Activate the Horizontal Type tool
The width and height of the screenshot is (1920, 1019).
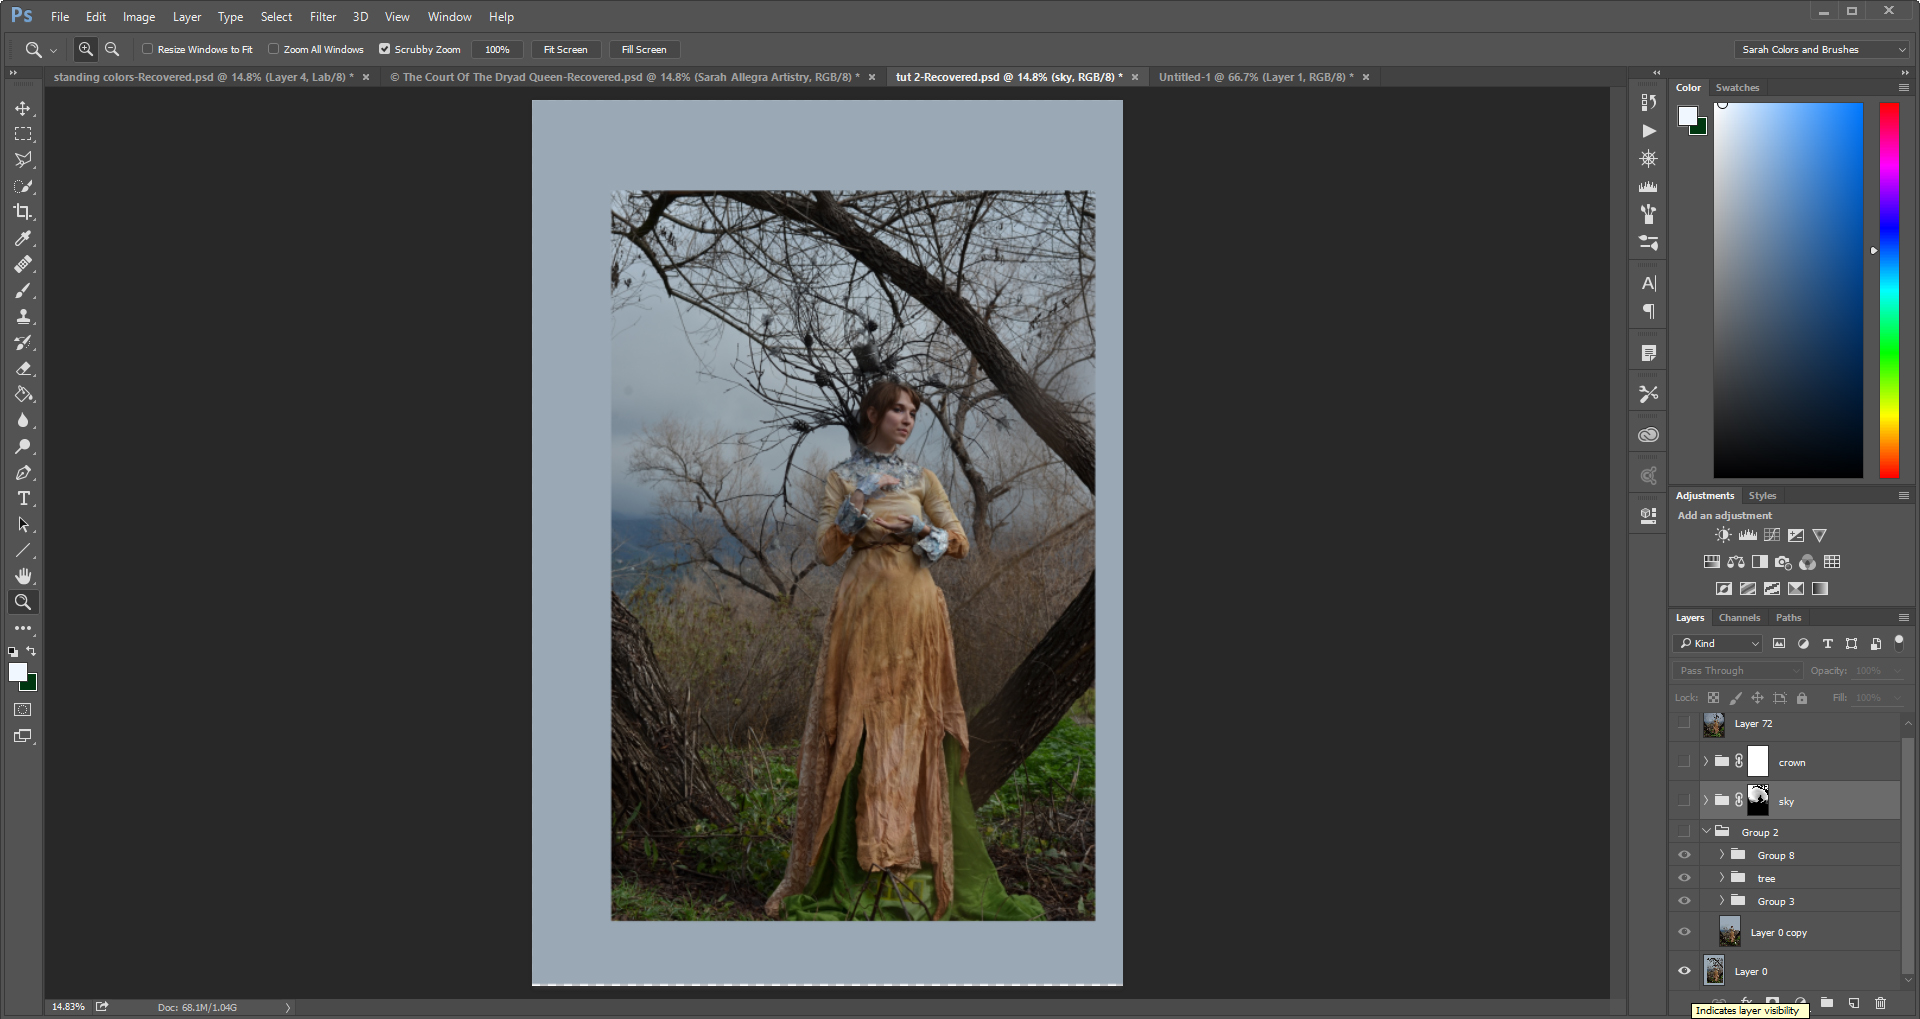[x=23, y=498]
